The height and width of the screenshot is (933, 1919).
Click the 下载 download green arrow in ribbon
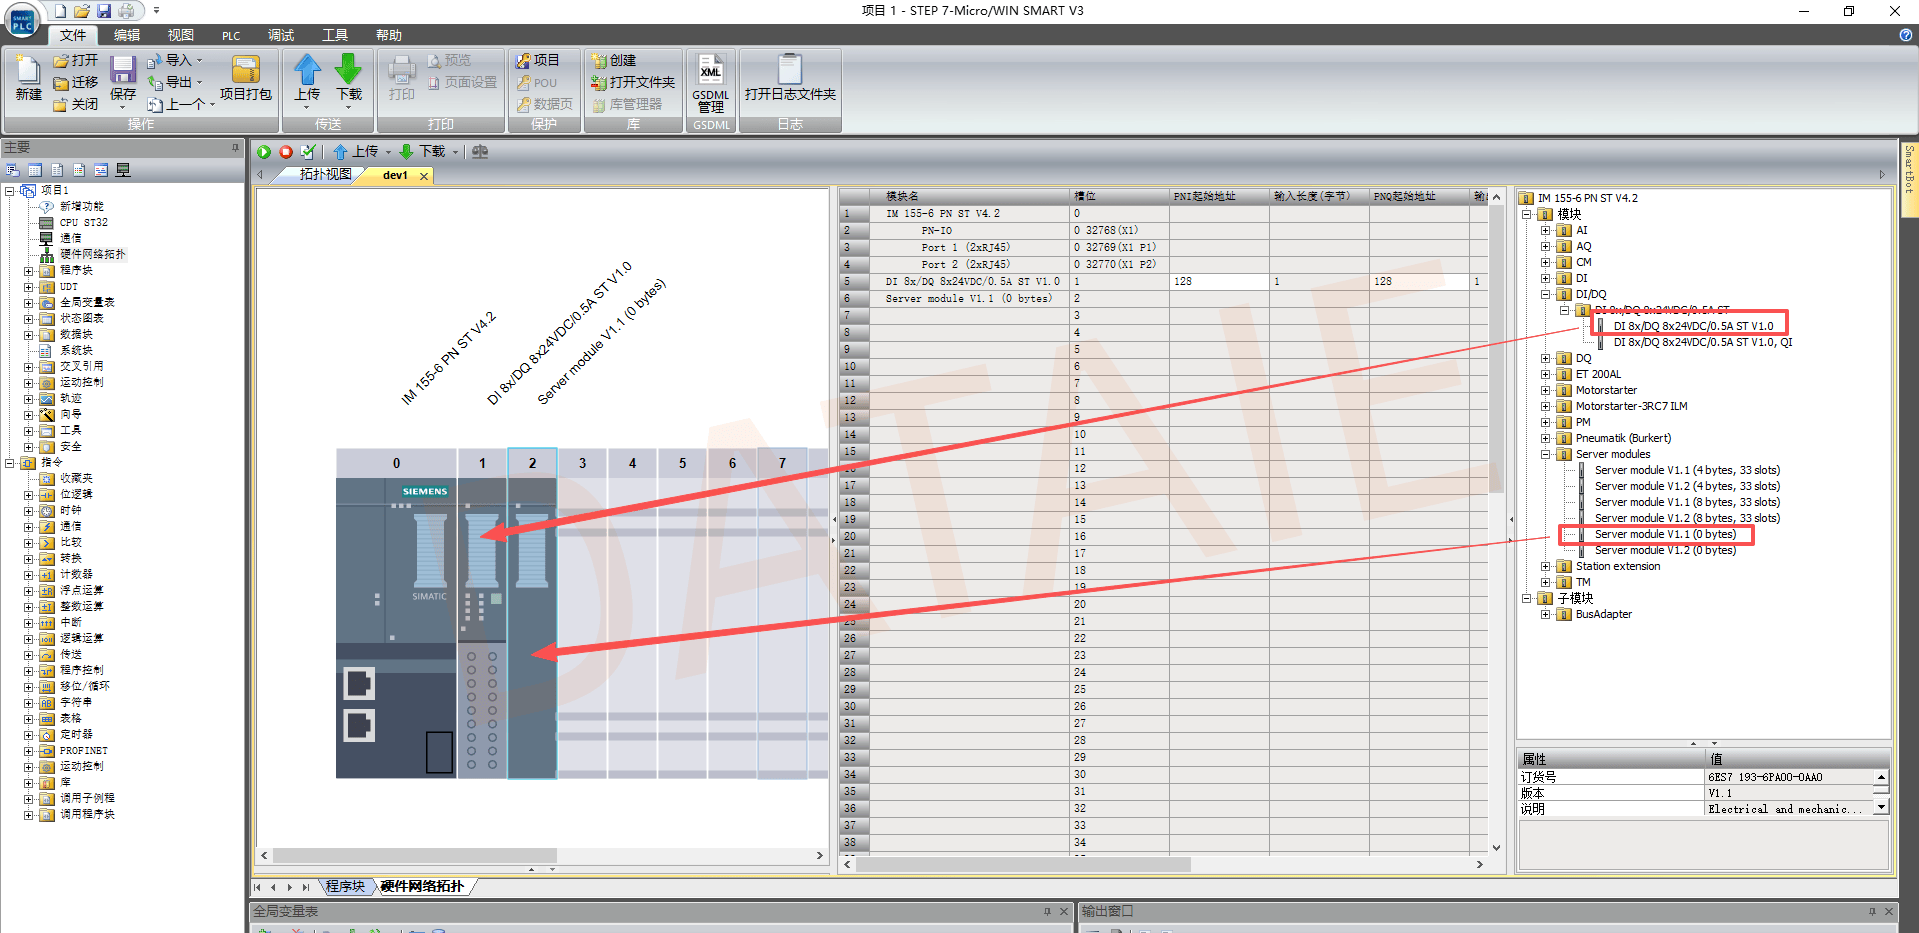tap(348, 69)
